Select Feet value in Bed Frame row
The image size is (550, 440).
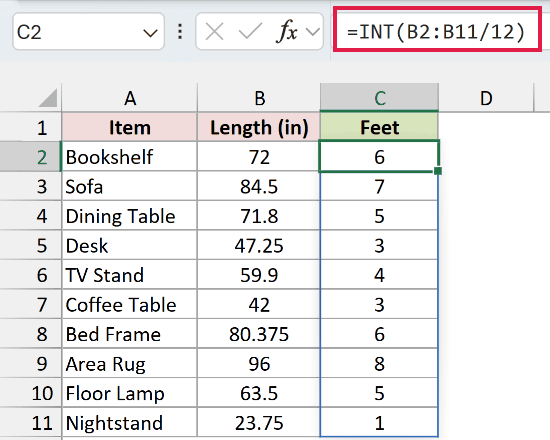click(x=379, y=334)
